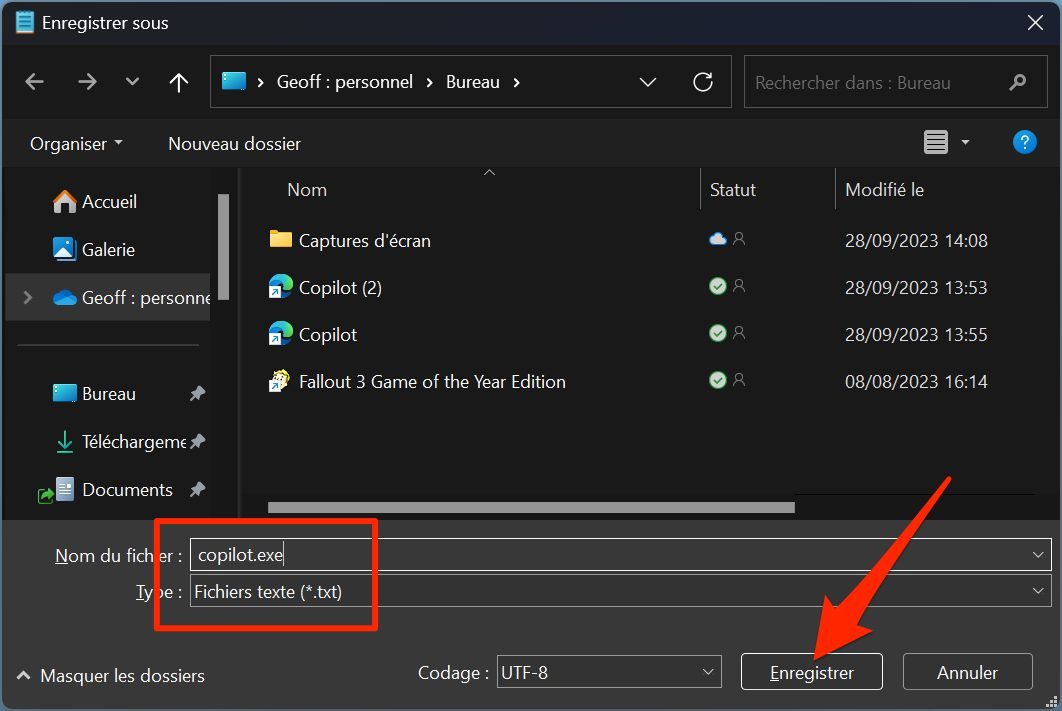Click the Fallout 3 Vault Boy icon
The image size is (1062, 711).
pyautogui.click(x=279, y=381)
